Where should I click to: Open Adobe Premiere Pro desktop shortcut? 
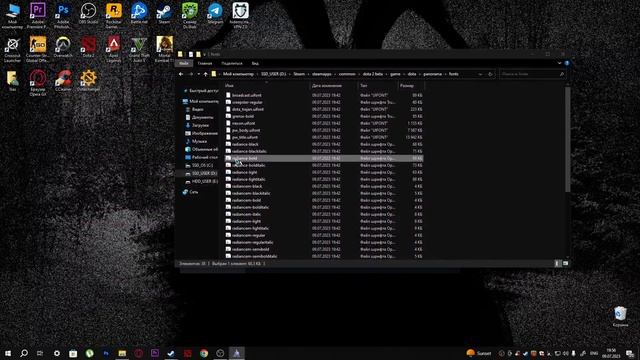pyautogui.click(x=38, y=16)
